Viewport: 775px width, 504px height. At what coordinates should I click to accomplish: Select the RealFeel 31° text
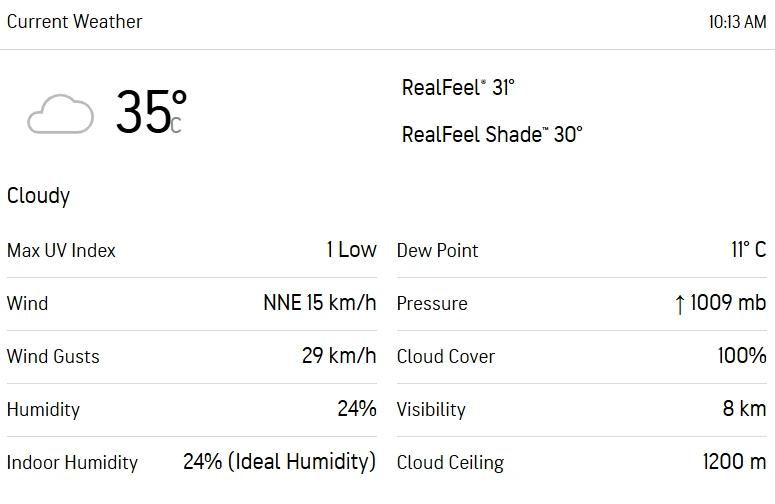coord(458,87)
